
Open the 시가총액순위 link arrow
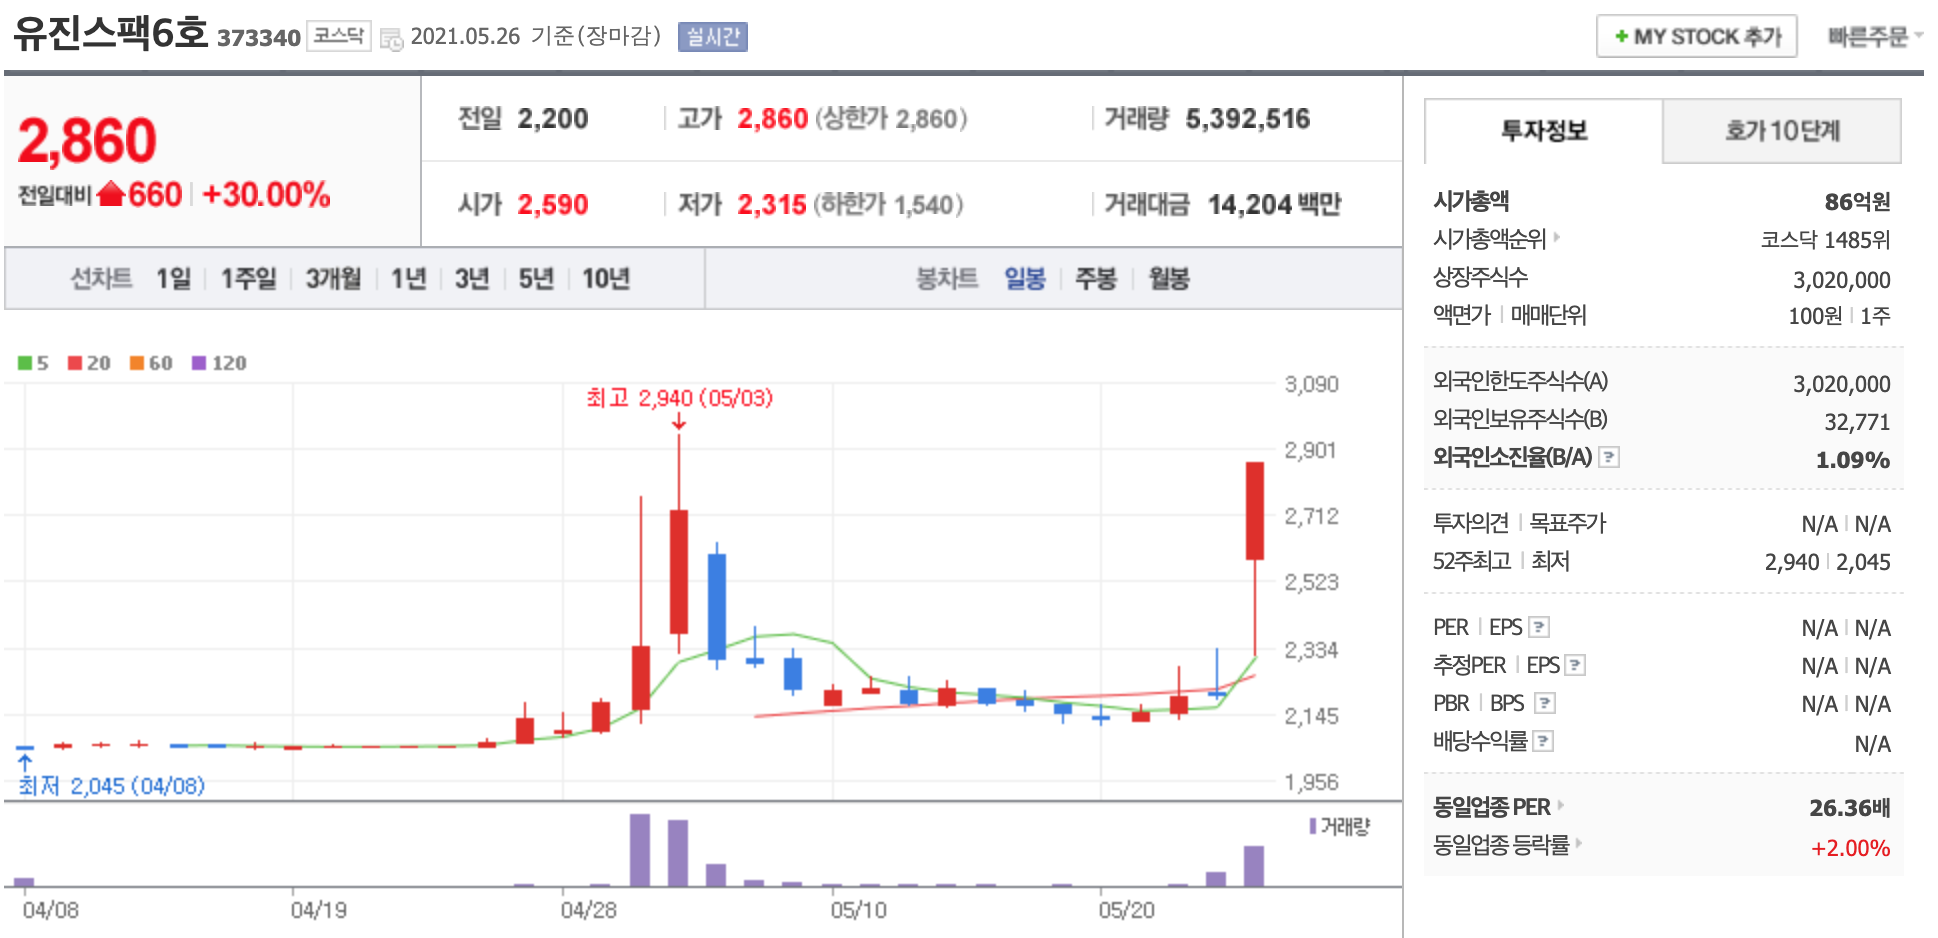(1557, 237)
